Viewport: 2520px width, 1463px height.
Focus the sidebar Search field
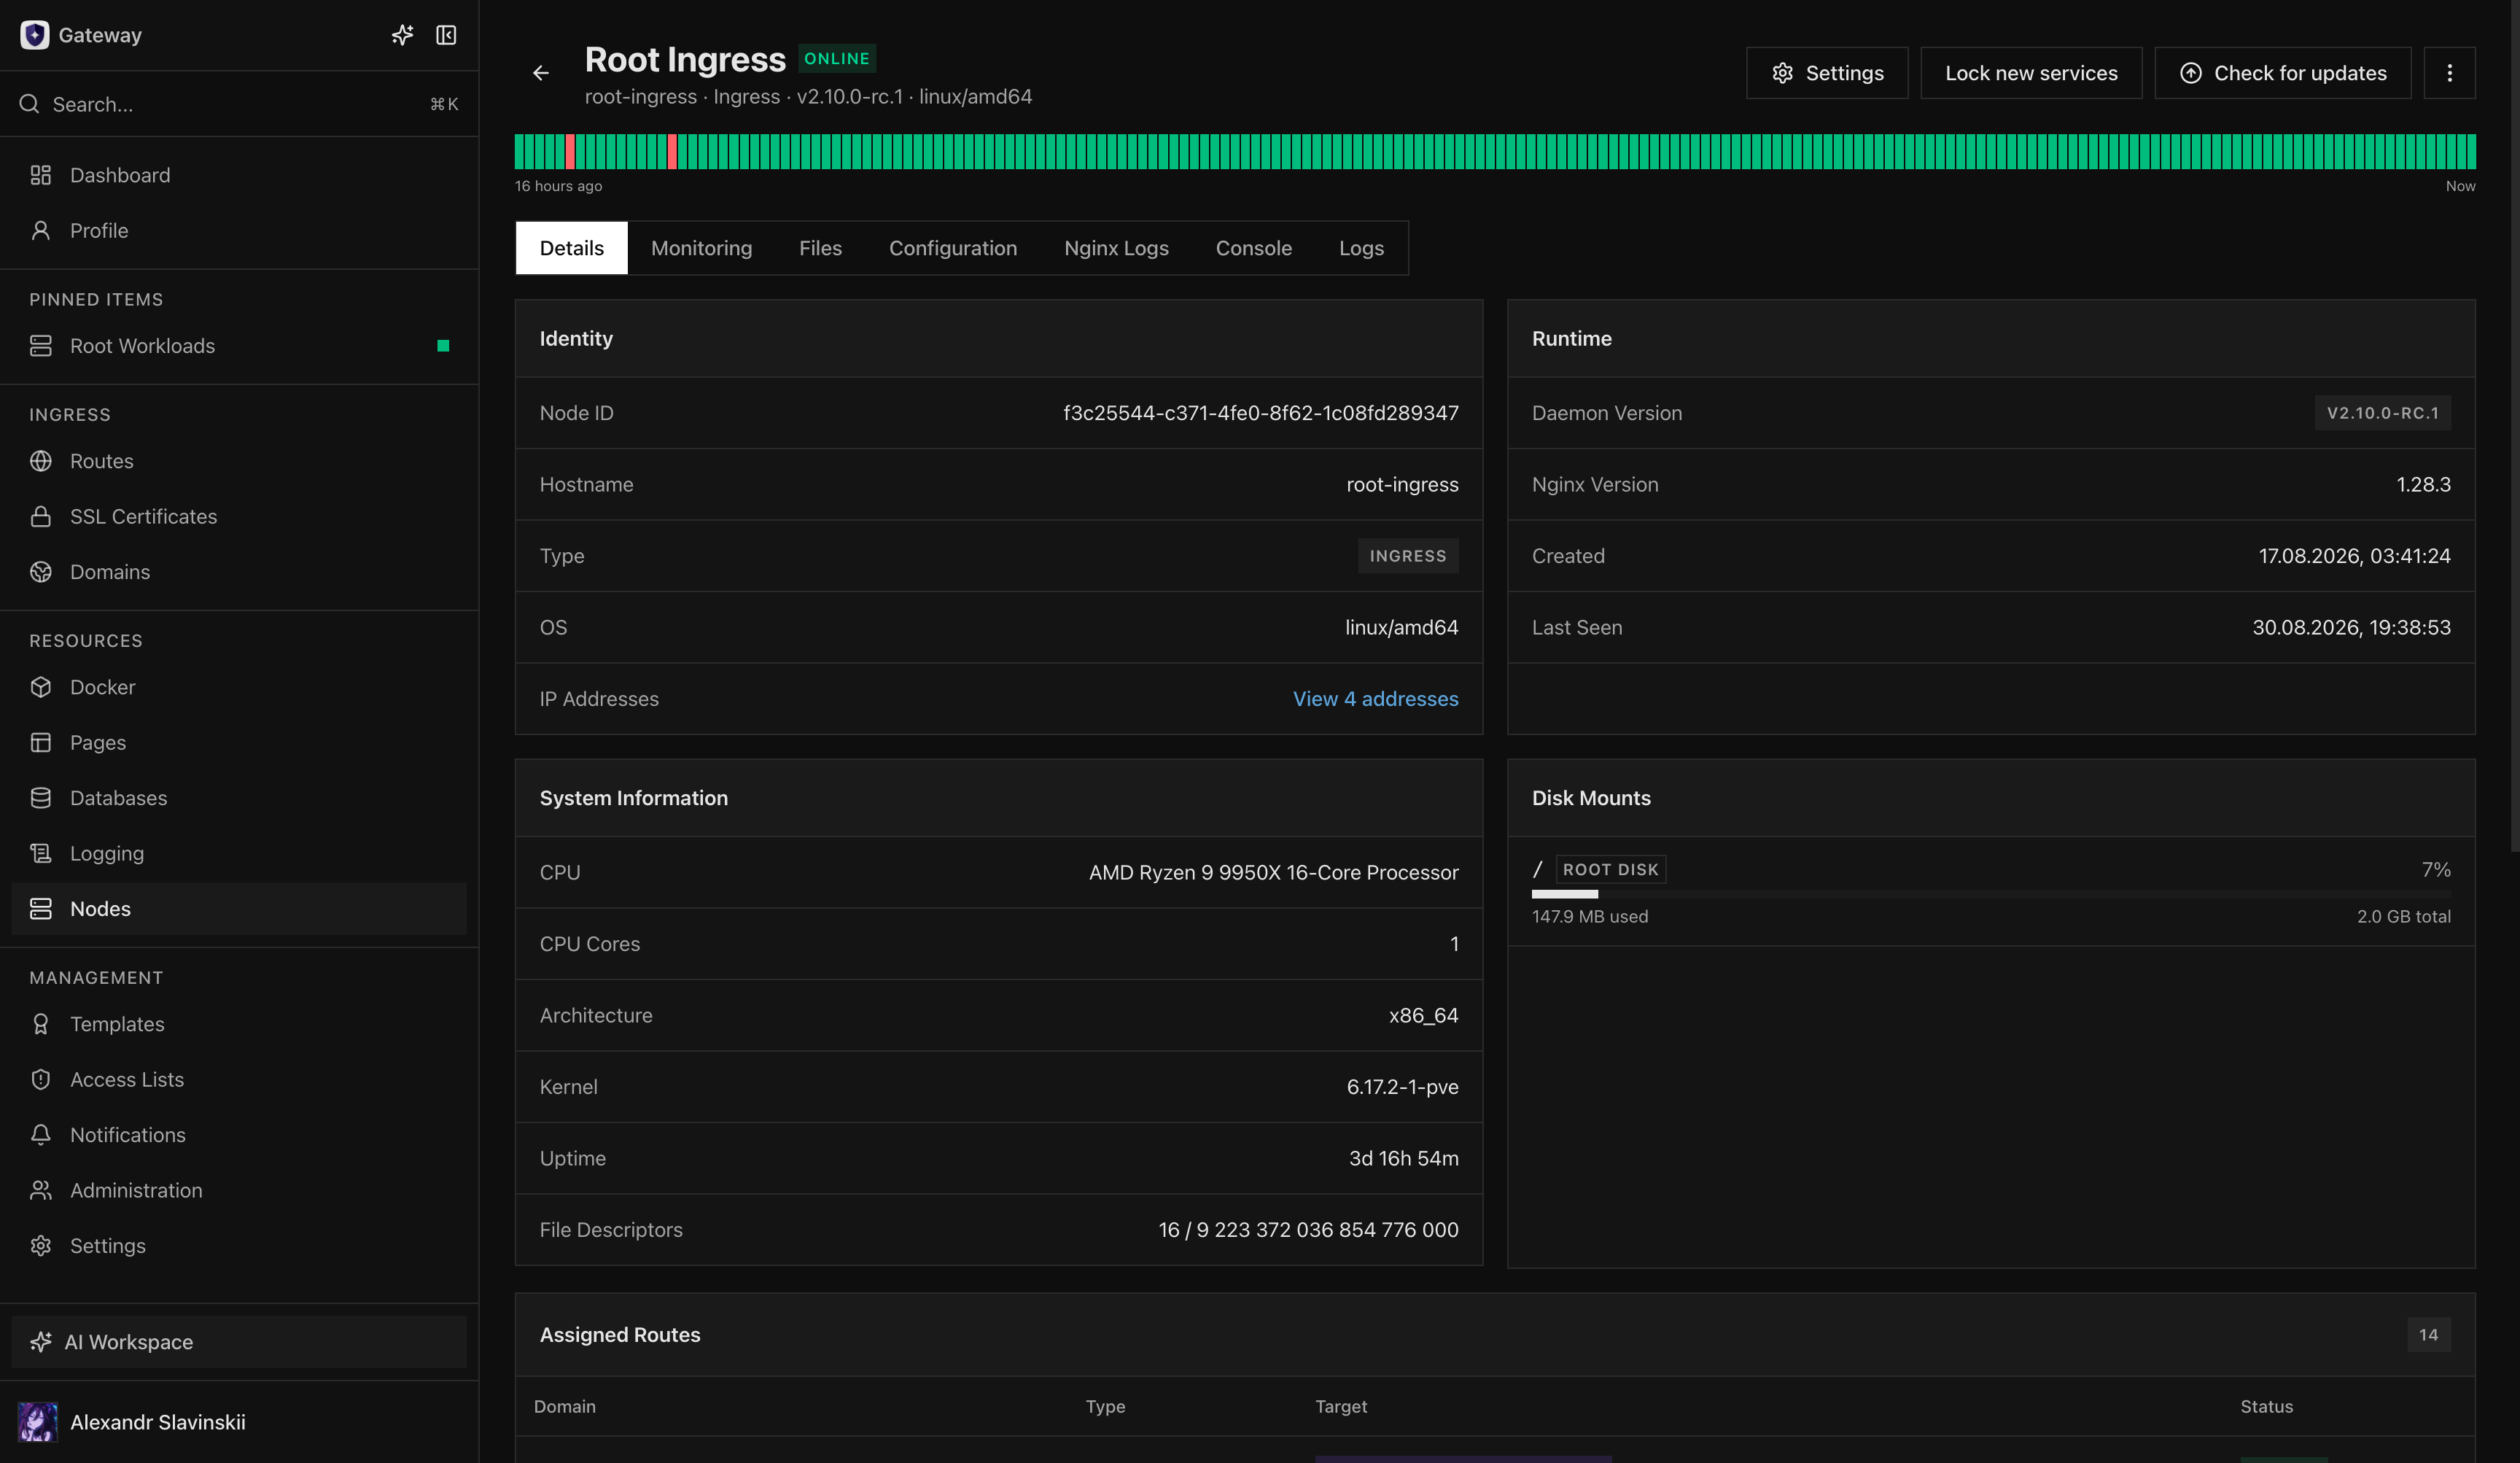pos(239,104)
